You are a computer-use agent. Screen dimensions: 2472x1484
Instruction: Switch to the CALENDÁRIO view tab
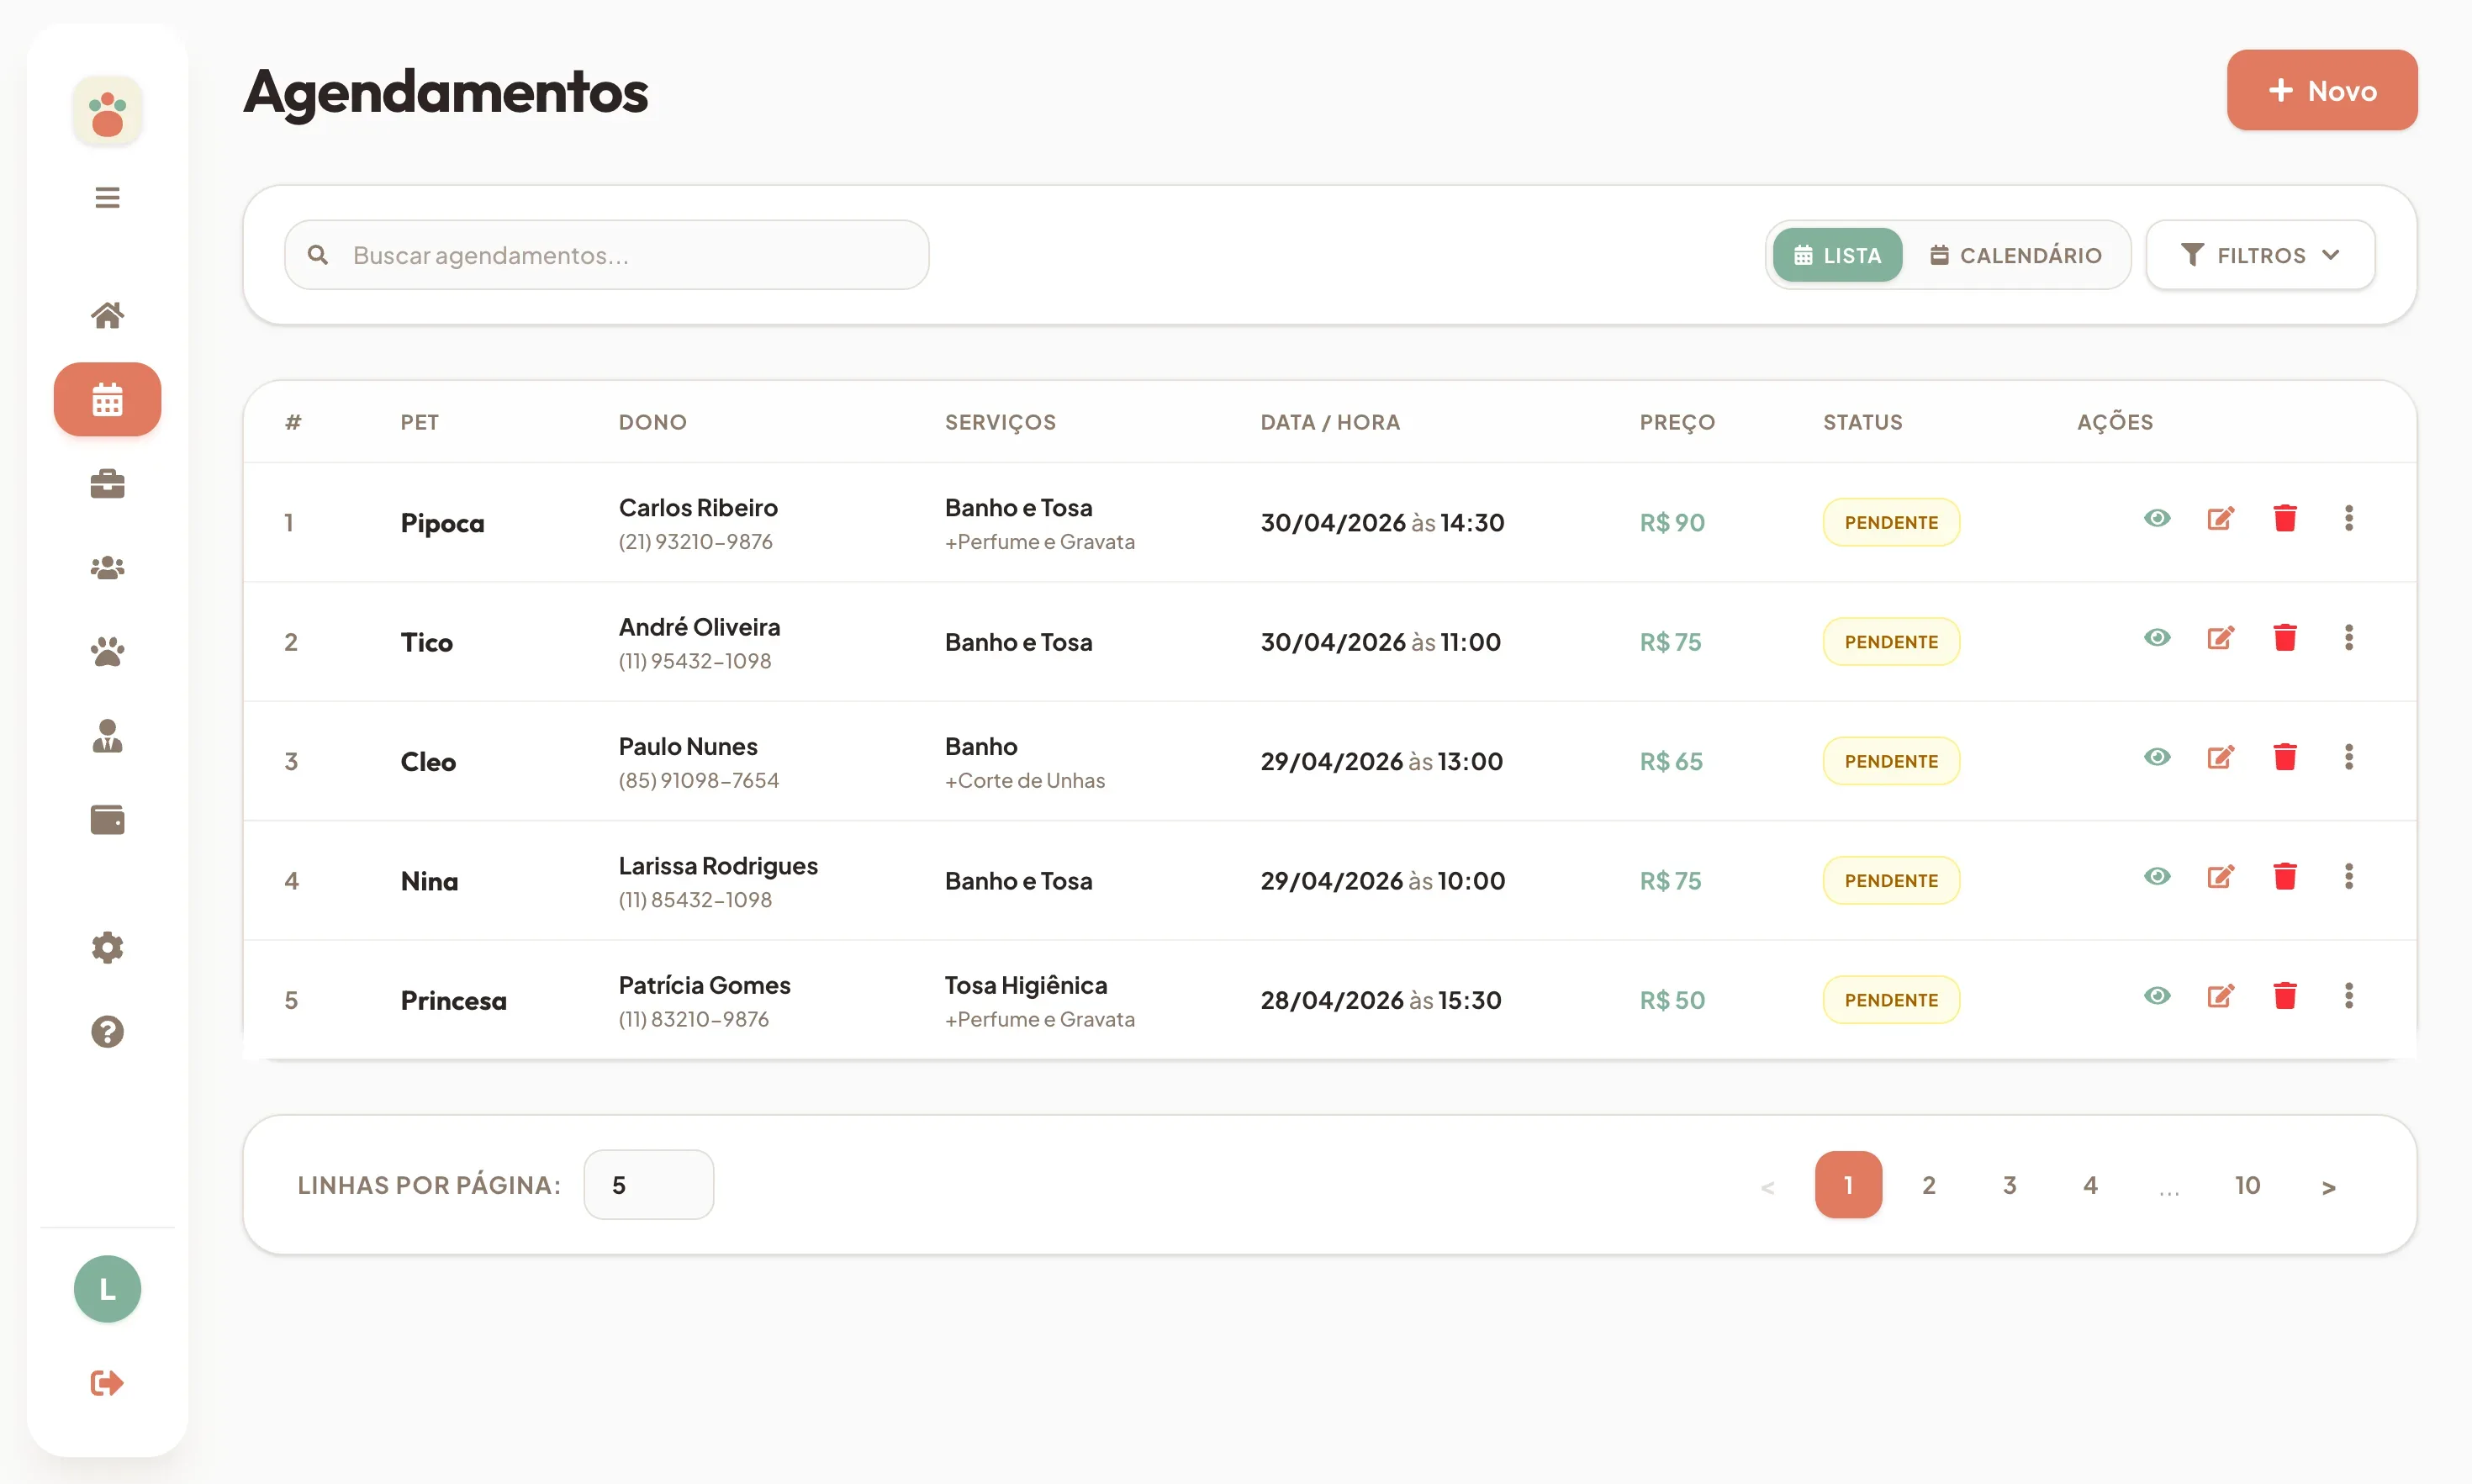(2016, 255)
